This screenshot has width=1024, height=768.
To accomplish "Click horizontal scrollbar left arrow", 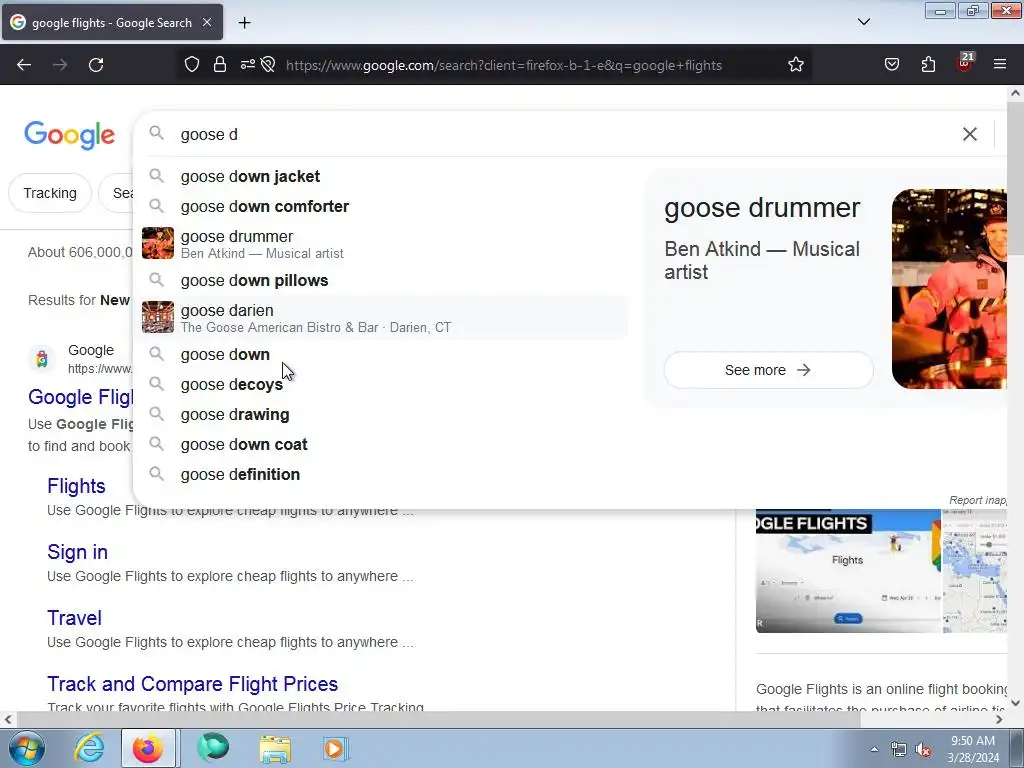I will click(x=7, y=720).
